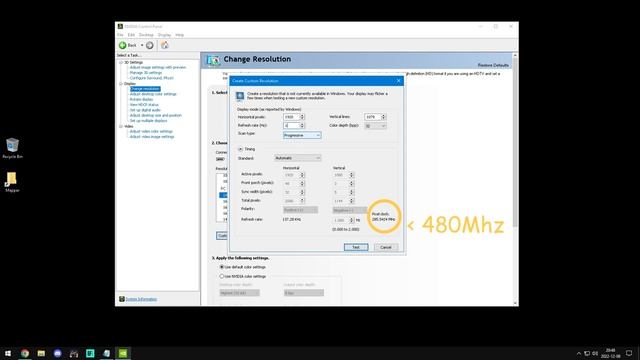Click the Horizontal pixels input field
Screen dimensions: 640x360
(291, 117)
